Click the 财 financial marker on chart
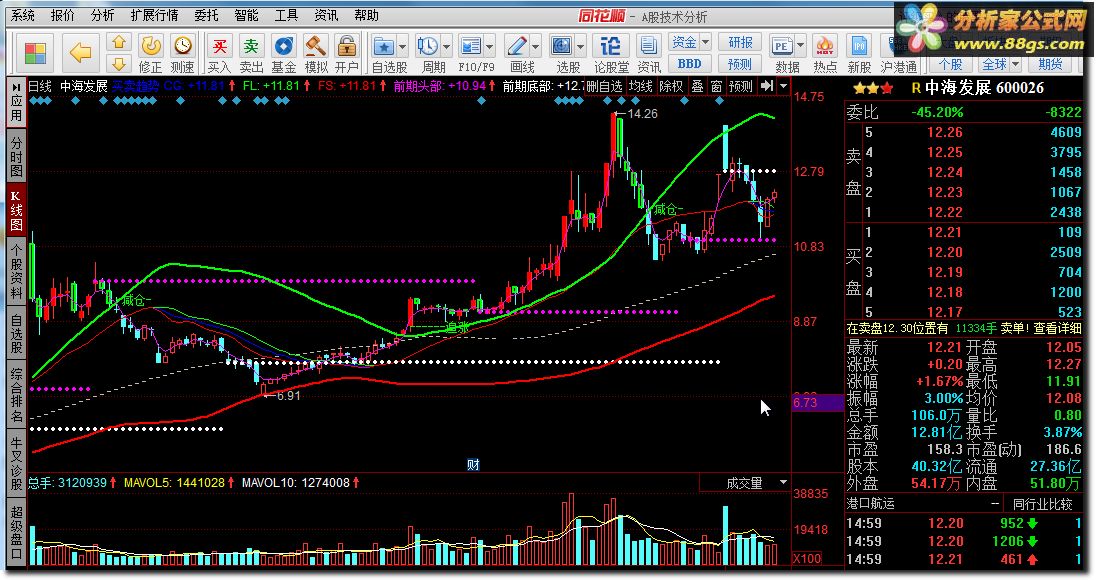Screen dimensions: 1096x580 coord(473,465)
